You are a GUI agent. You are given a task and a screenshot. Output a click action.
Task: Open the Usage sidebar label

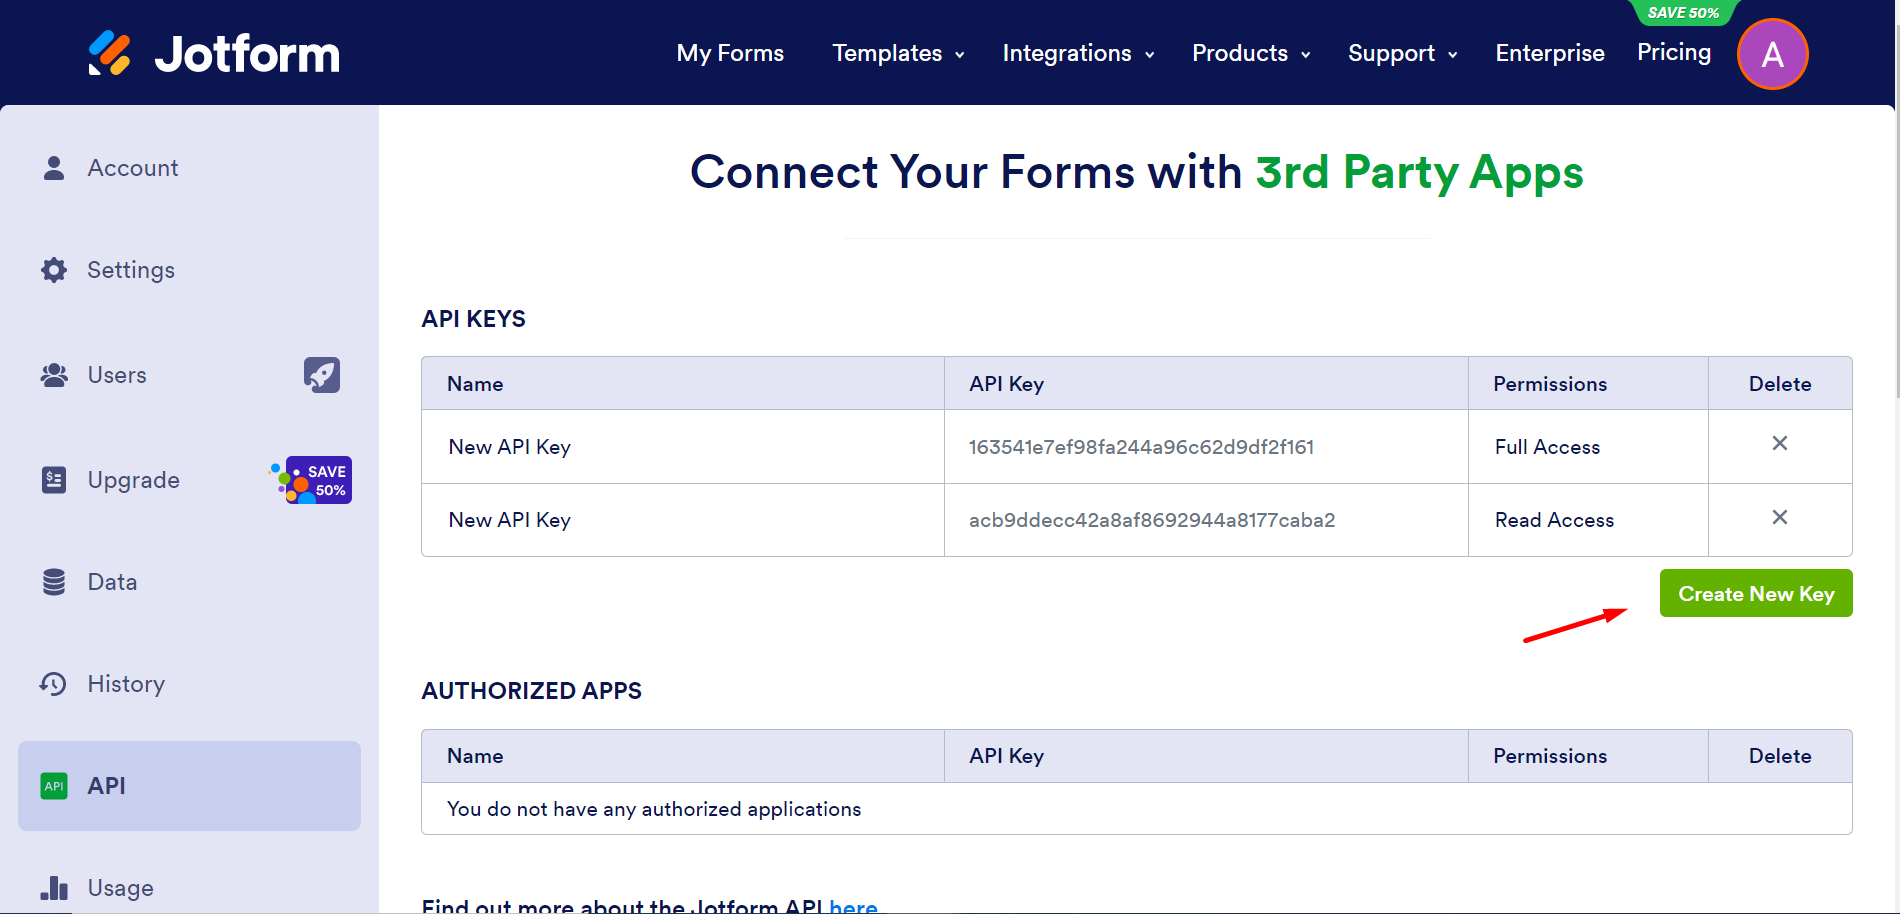coord(121,888)
